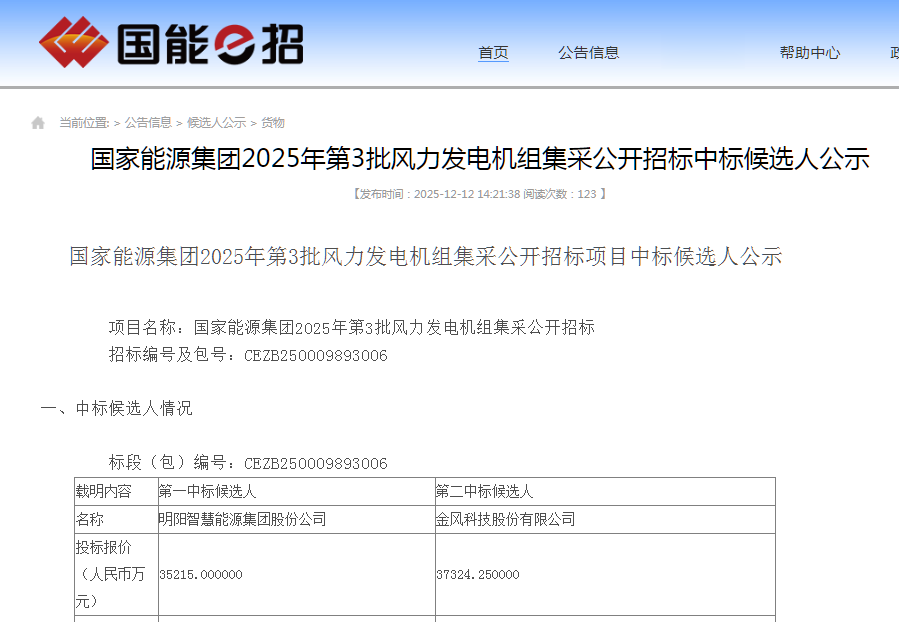
Task: Click the publish time and read count line
Action: click(x=479, y=194)
